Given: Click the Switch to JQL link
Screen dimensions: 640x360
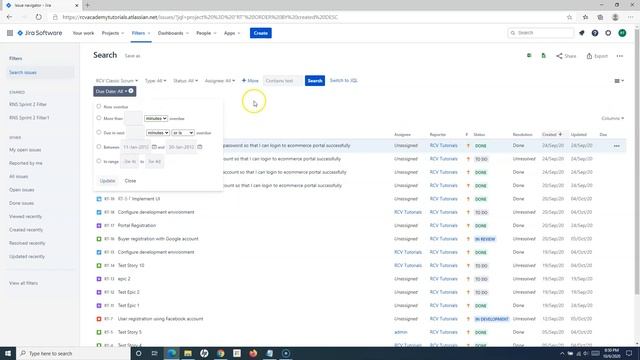Looking at the screenshot, I should (x=344, y=80).
